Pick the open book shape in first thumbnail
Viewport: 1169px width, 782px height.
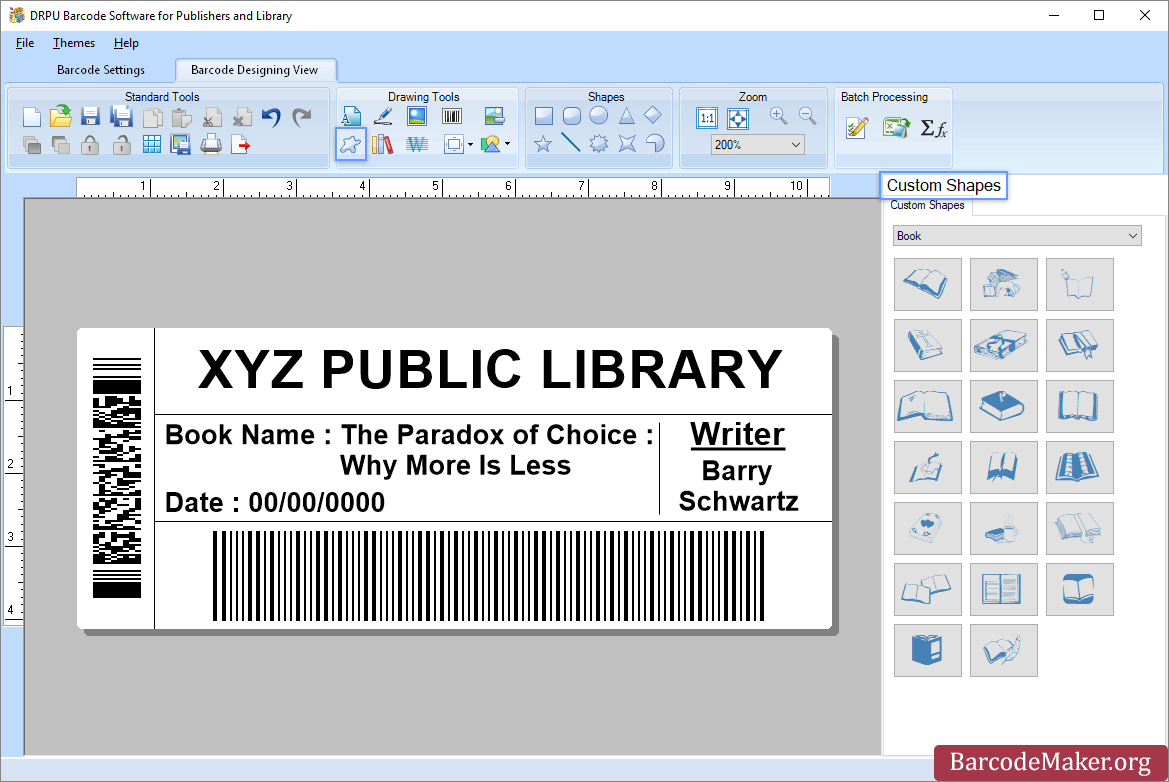click(x=927, y=284)
